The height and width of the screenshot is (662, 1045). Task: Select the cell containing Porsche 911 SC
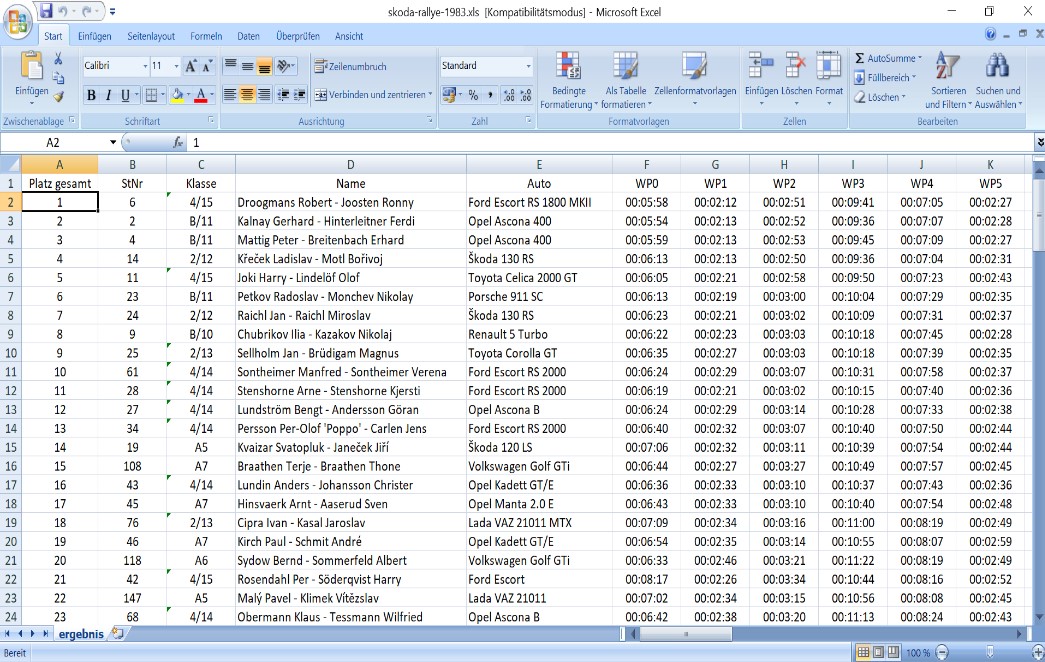click(539, 297)
